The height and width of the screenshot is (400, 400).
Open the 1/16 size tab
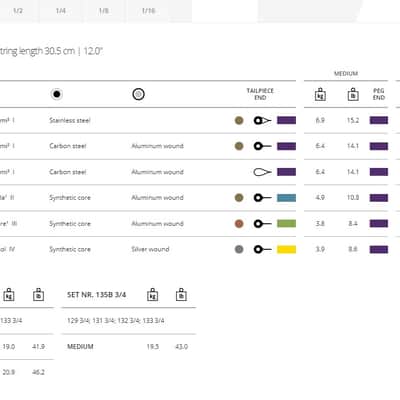[148, 11]
